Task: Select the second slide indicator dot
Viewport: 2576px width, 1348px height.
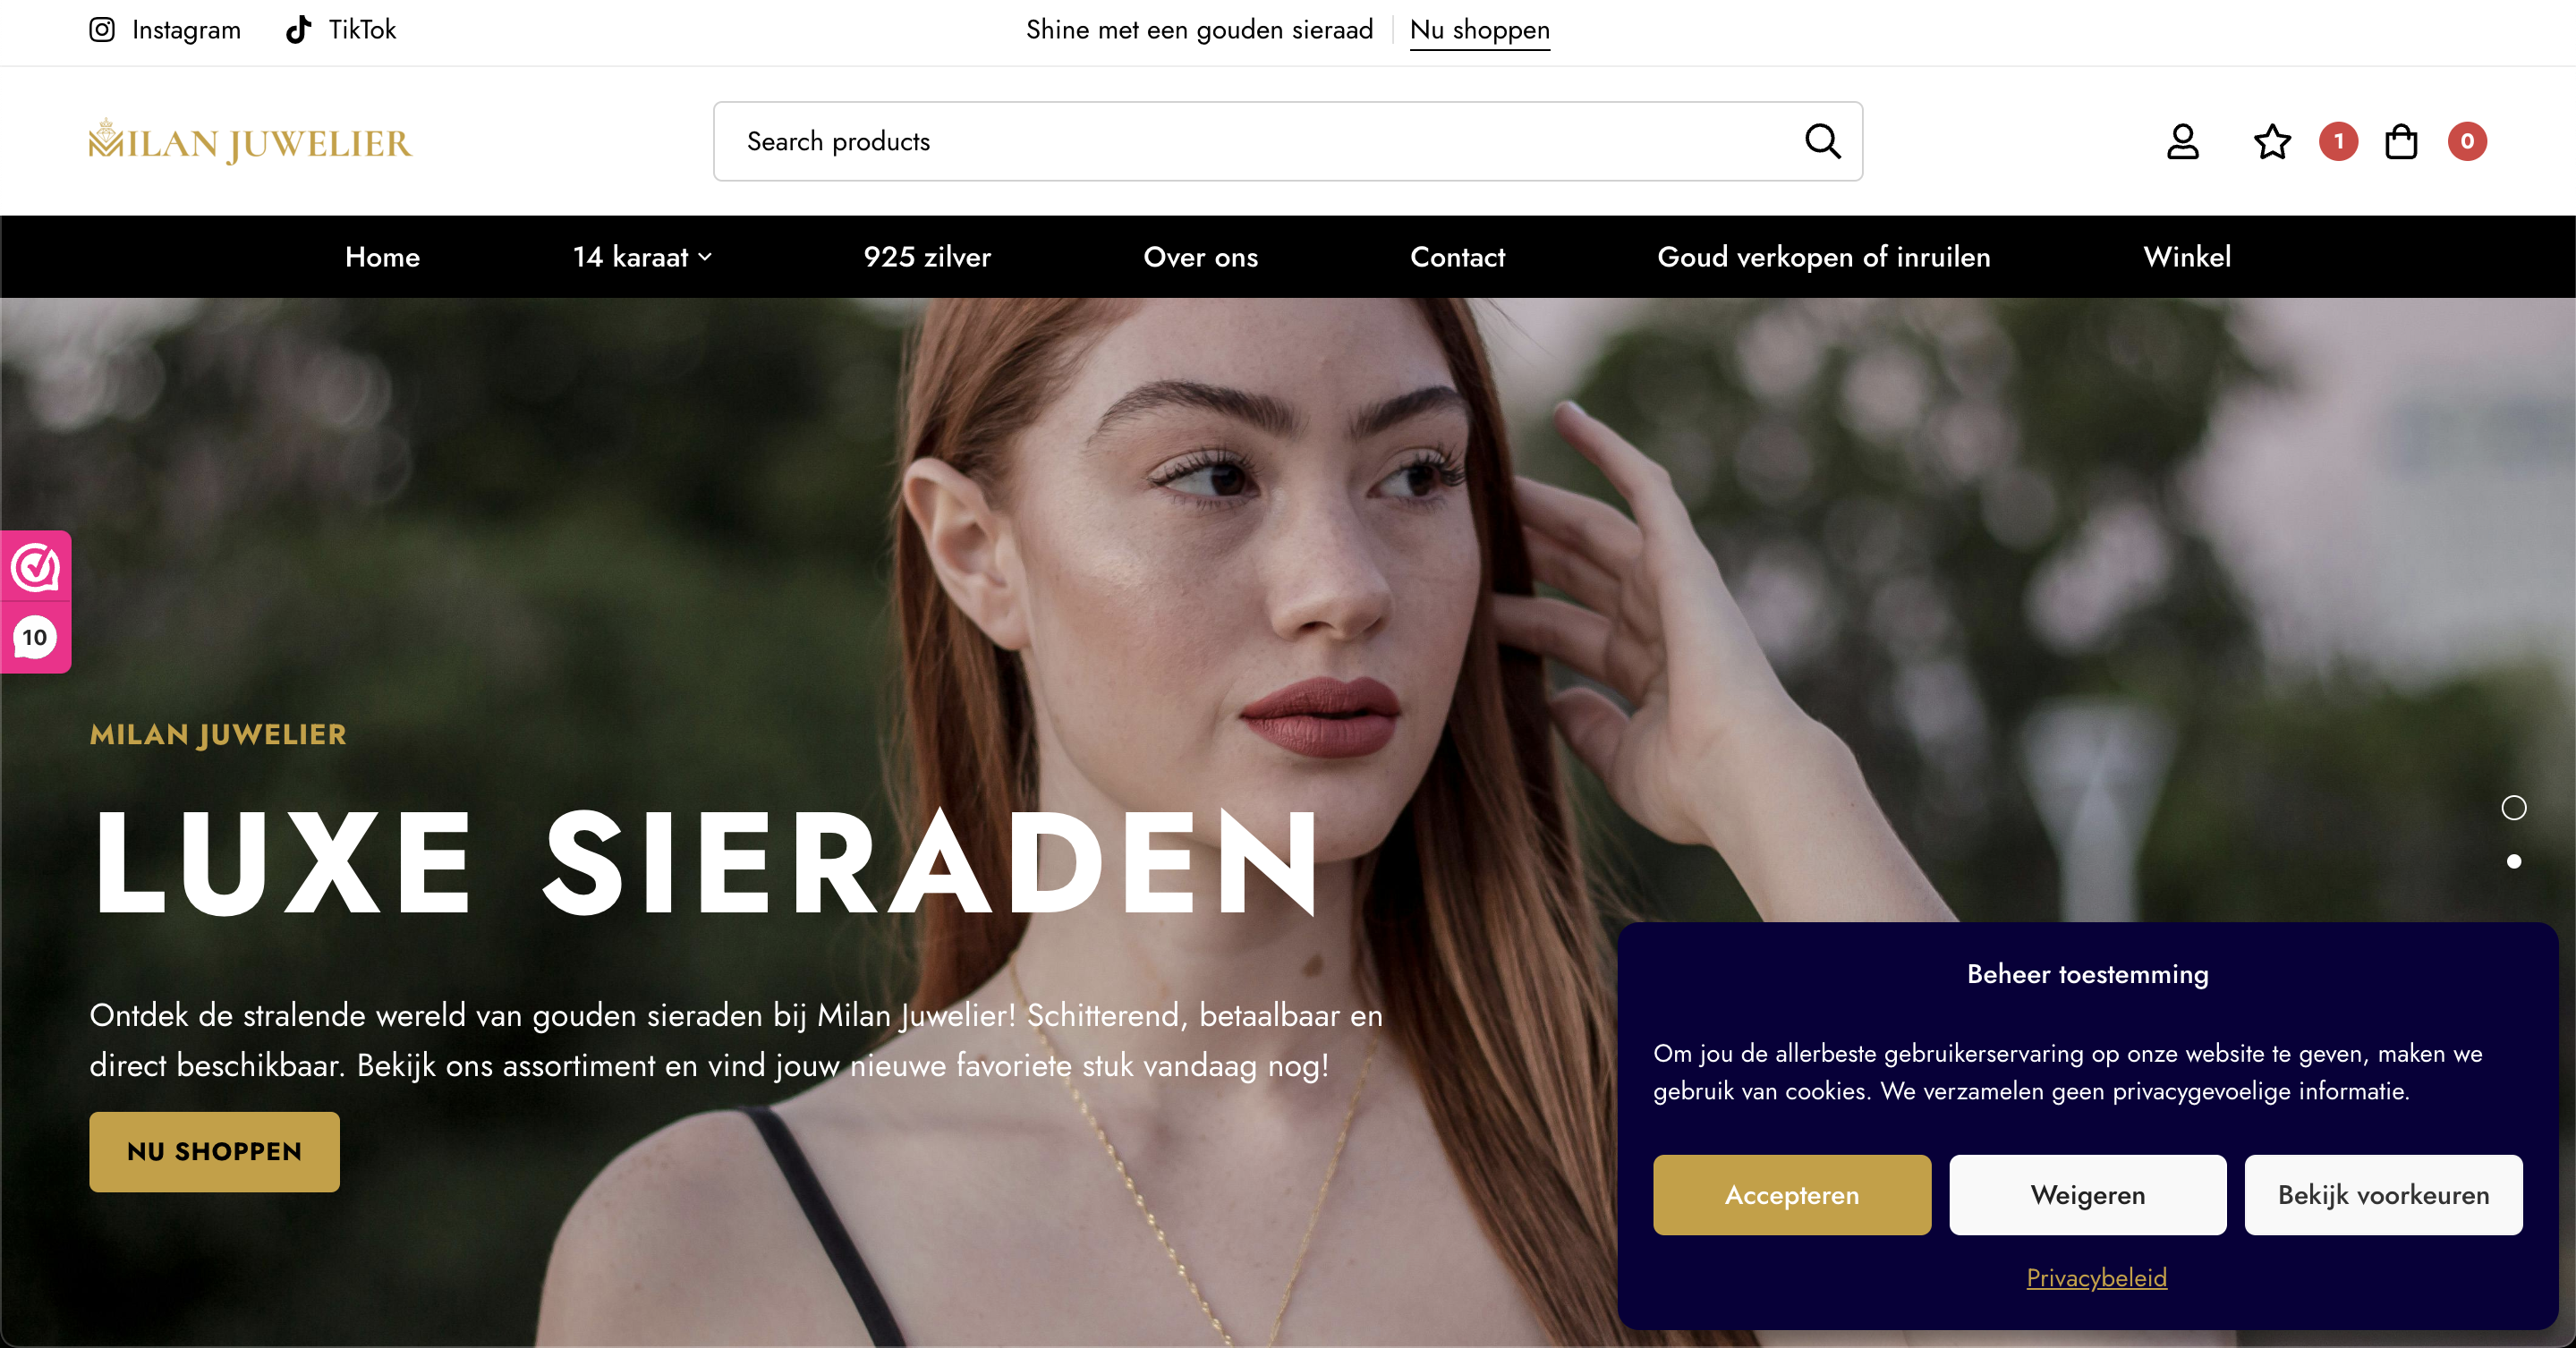Action: tap(2513, 861)
